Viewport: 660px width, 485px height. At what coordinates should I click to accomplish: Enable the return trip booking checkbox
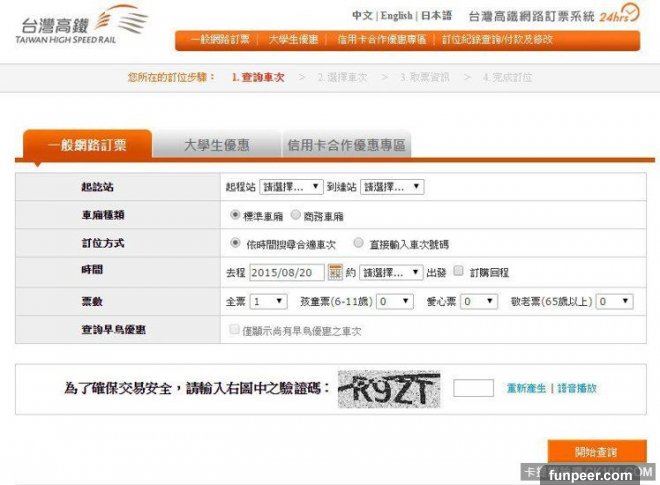click(459, 271)
